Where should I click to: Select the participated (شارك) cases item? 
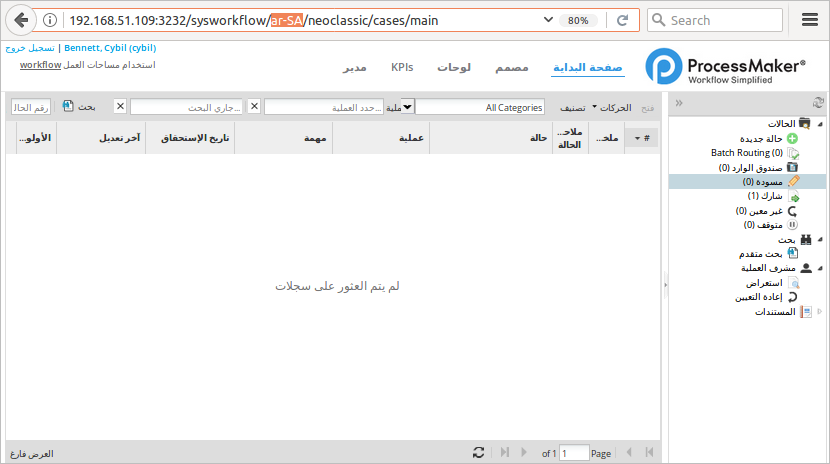point(768,197)
